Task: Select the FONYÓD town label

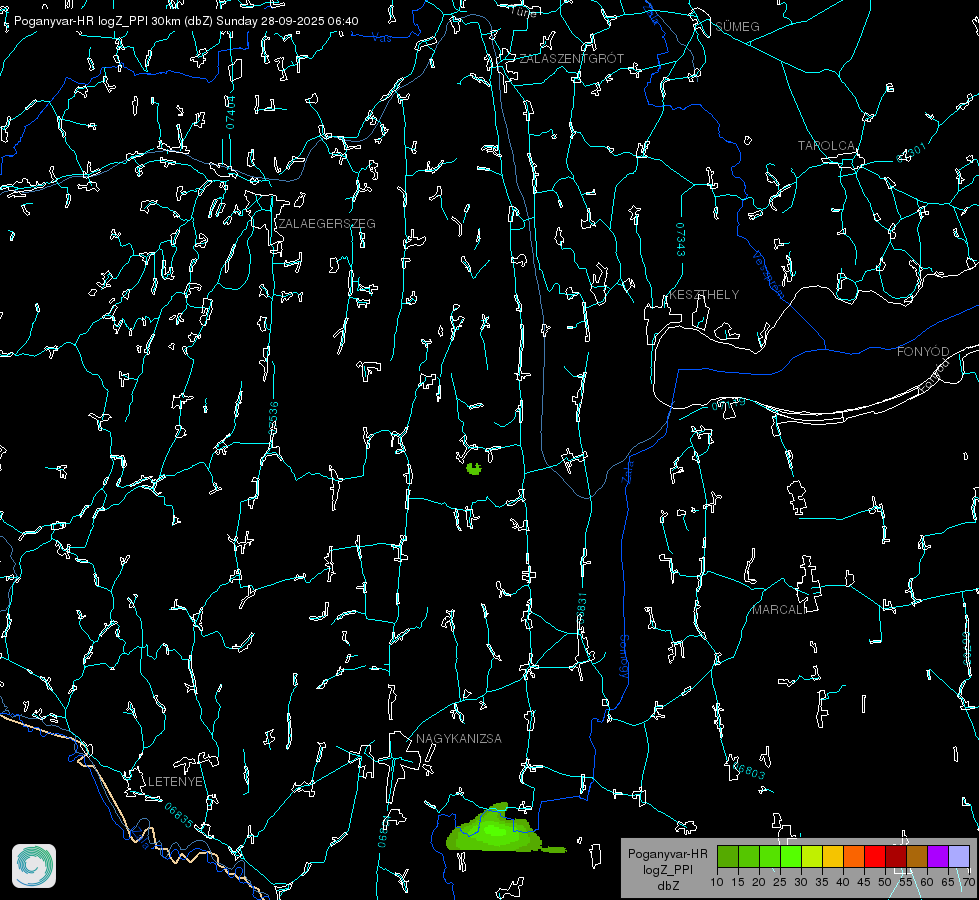Action: (x=923, y=352)
